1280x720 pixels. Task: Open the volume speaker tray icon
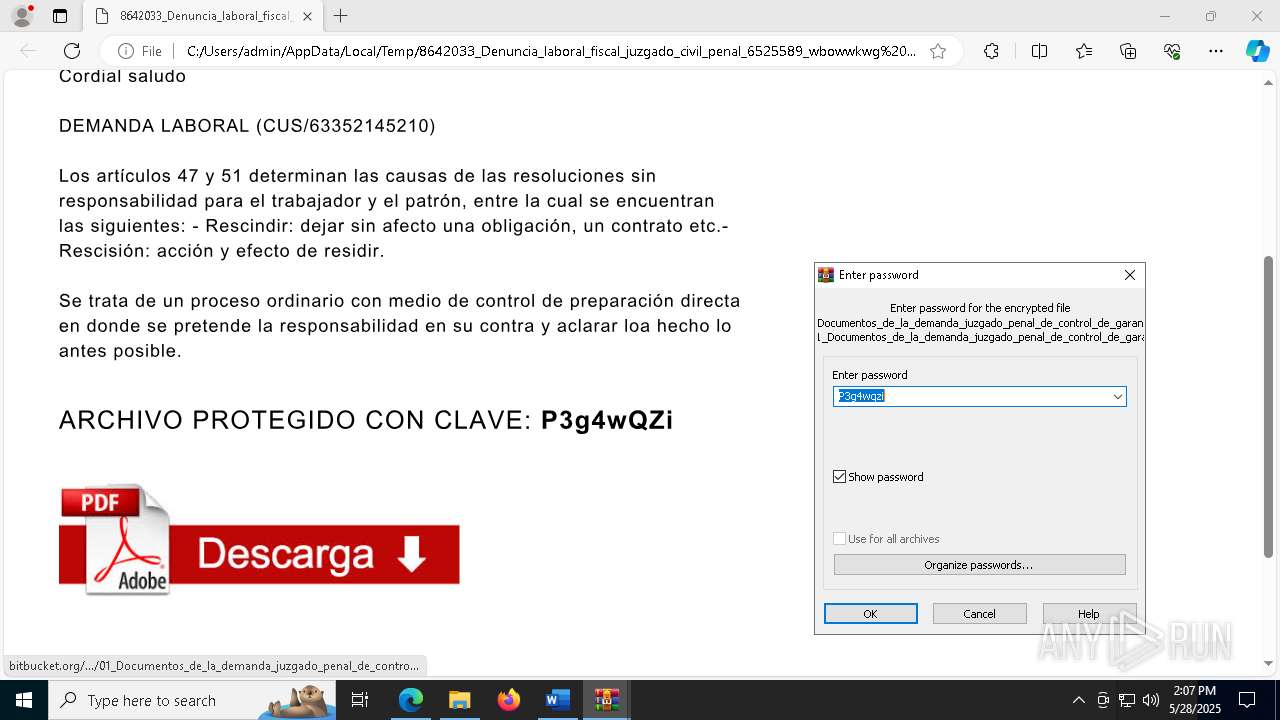tap(1151, 700)
